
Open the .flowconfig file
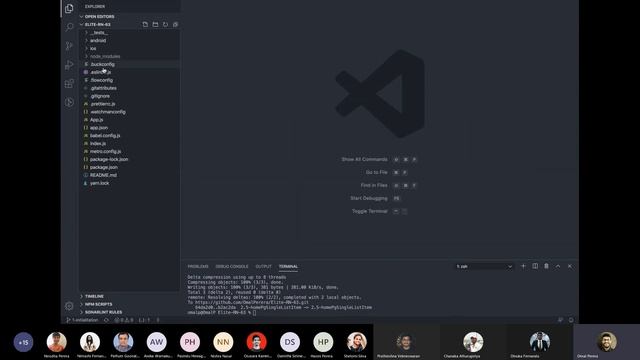pyautogui.click(x=101, y=80)
